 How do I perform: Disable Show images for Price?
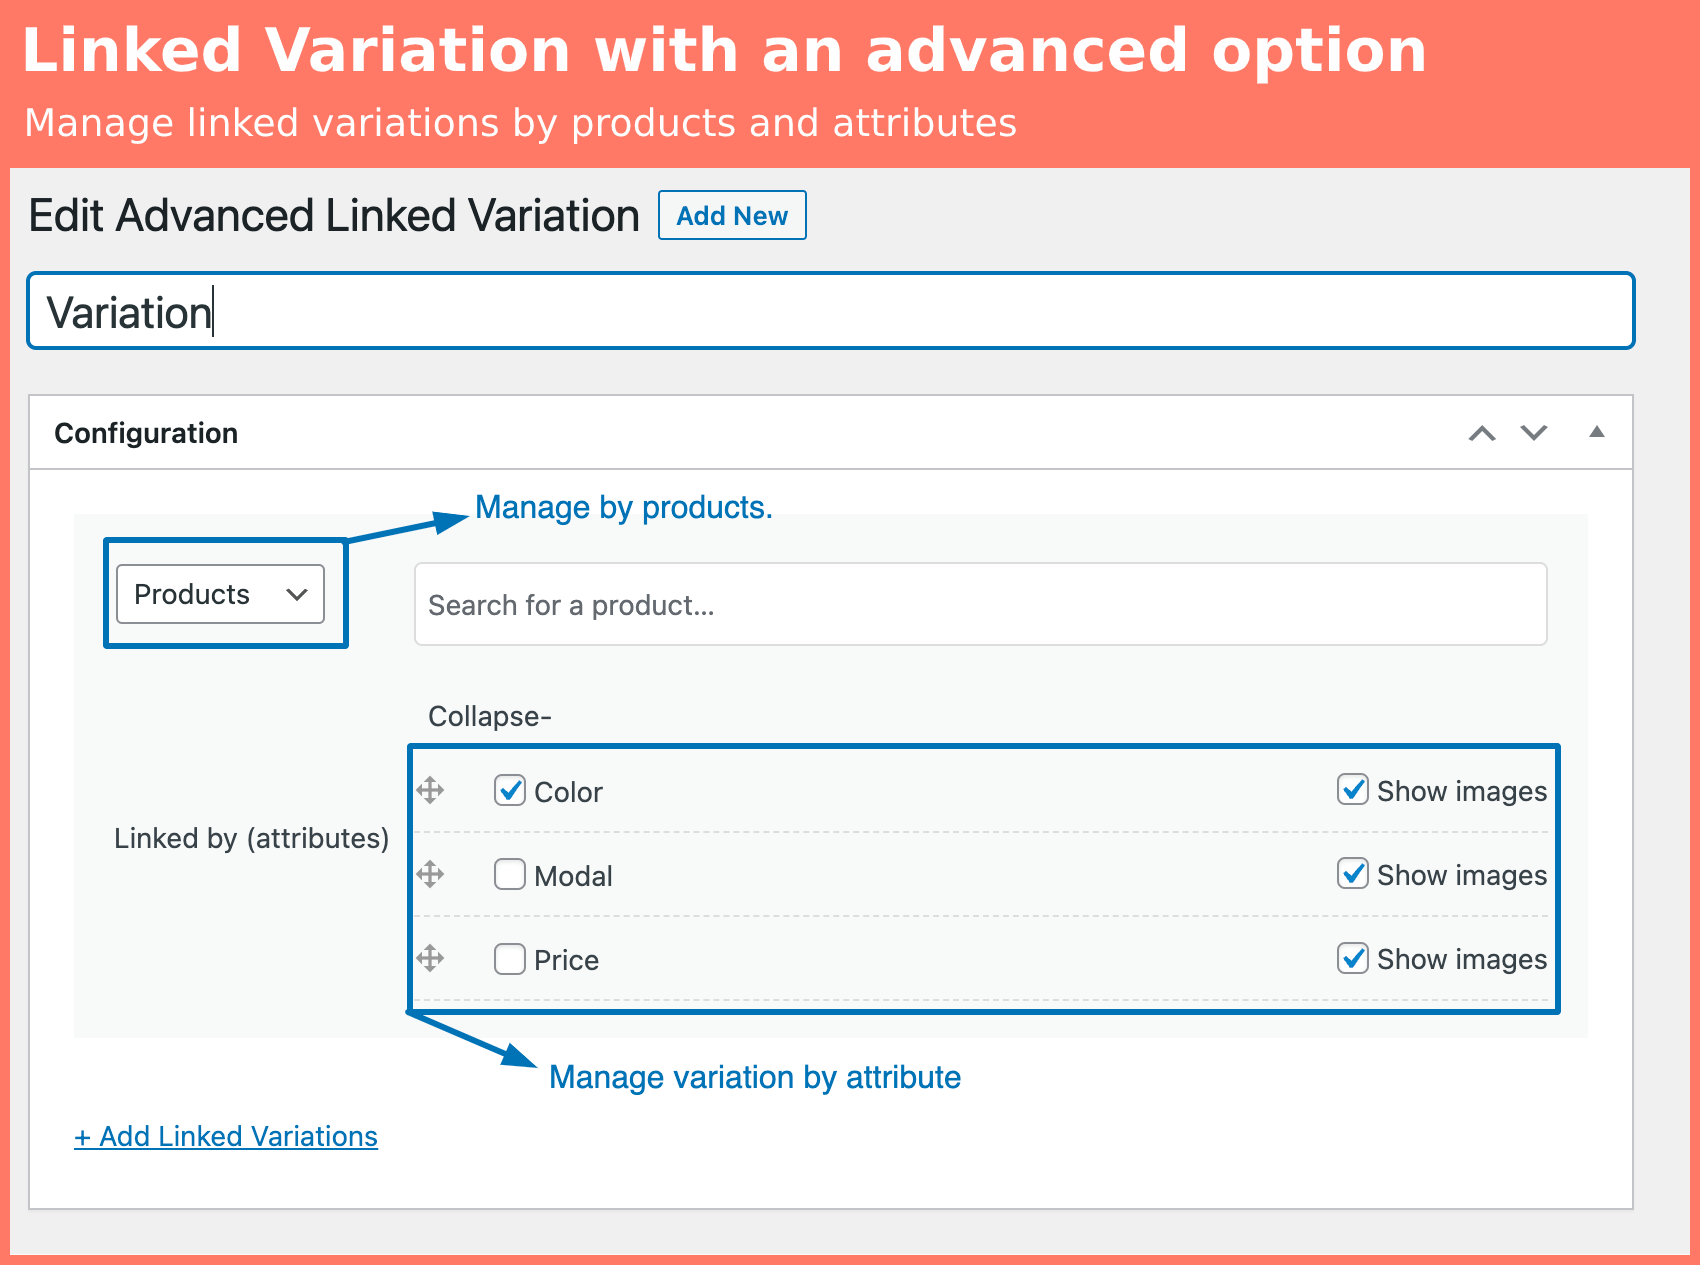[1353, 957]
